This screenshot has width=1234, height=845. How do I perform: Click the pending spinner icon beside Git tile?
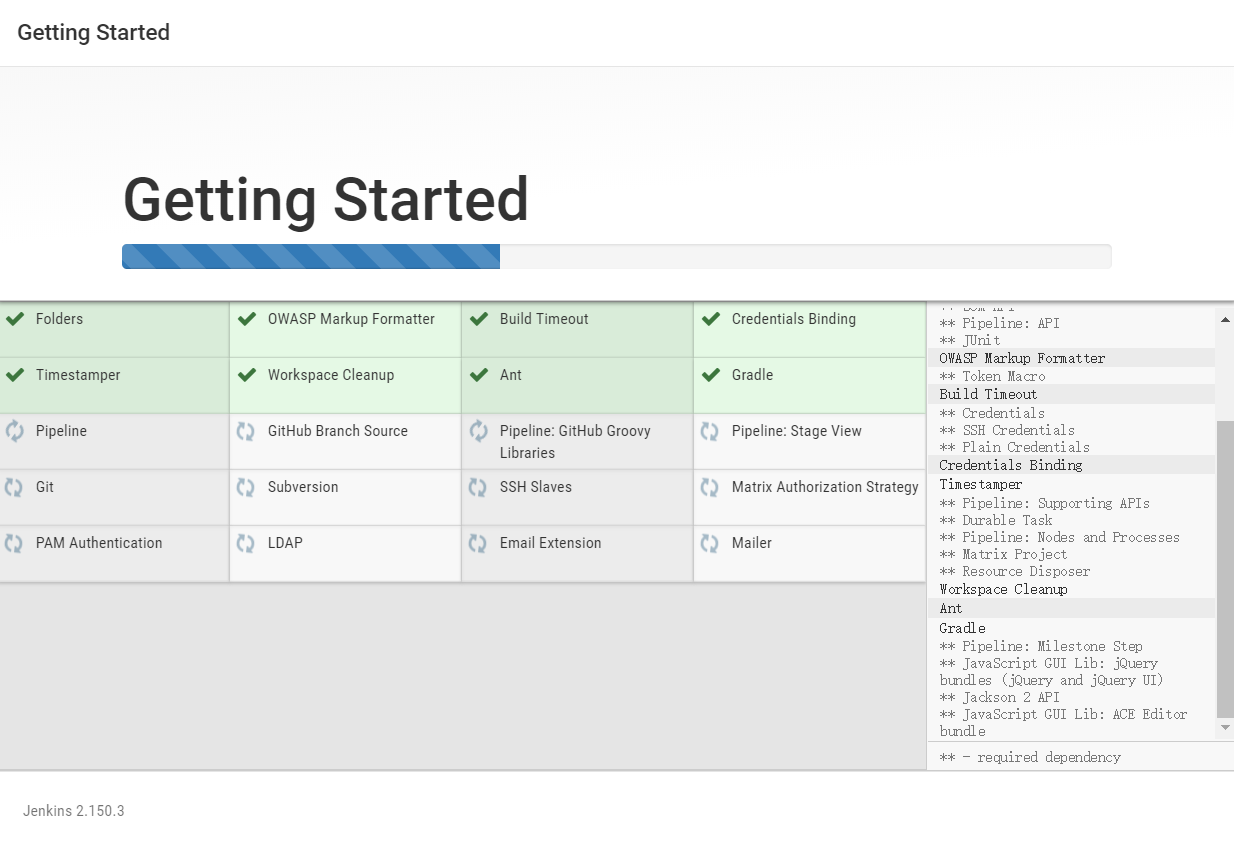pos(14,487)
